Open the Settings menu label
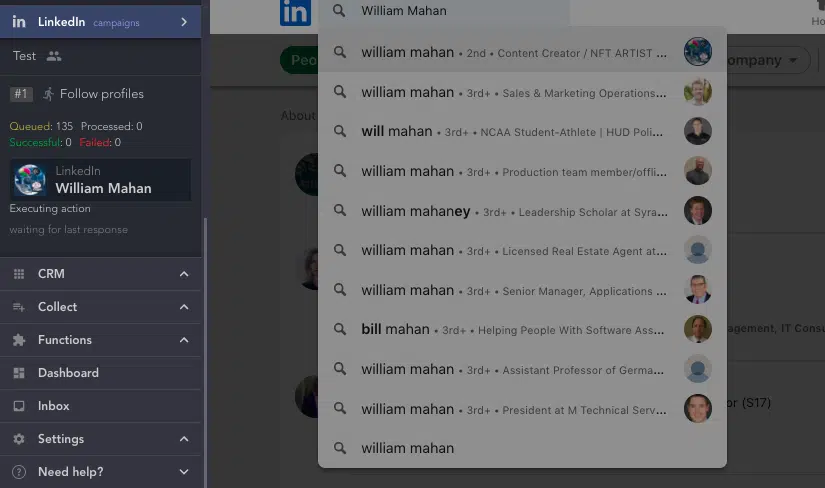 pyautogui.click(x=61, y=439)
